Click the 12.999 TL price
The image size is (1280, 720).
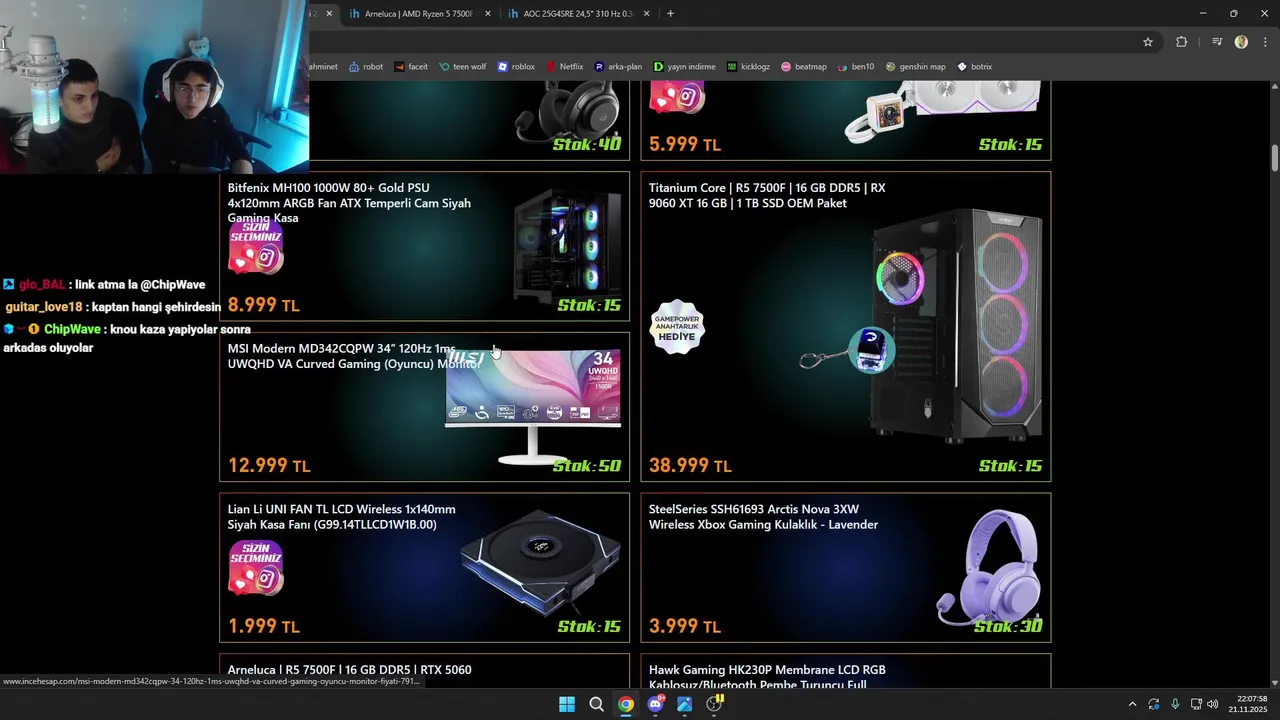tap(269, 465)
